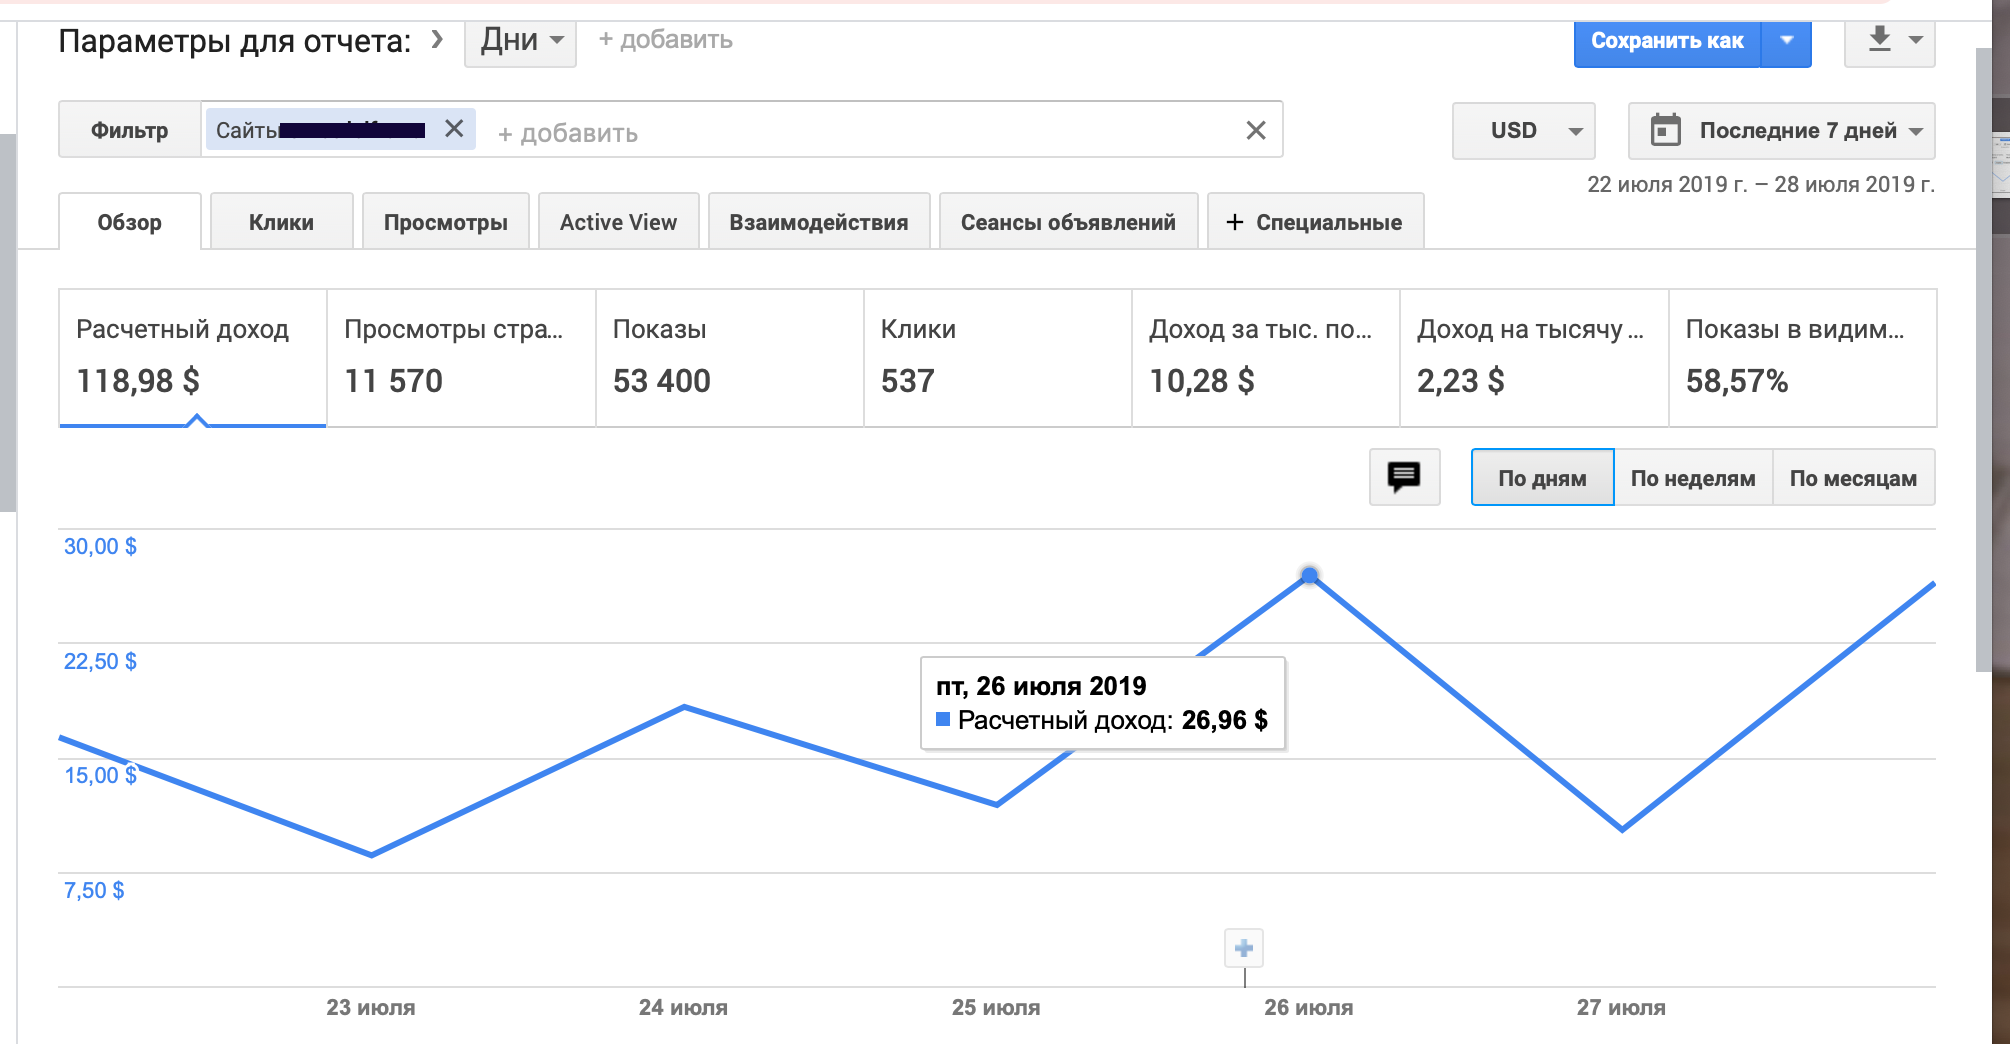Select the Доход на тысячу card showing 2,23 $

pyautogui.click(x=1534, y=358)
